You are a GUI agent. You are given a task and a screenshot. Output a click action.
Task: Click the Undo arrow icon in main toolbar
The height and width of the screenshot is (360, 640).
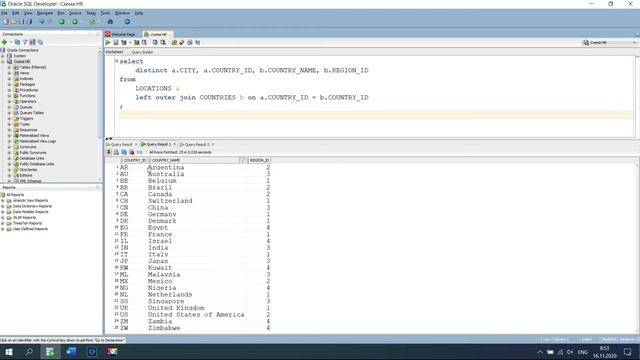pos(41,22)
